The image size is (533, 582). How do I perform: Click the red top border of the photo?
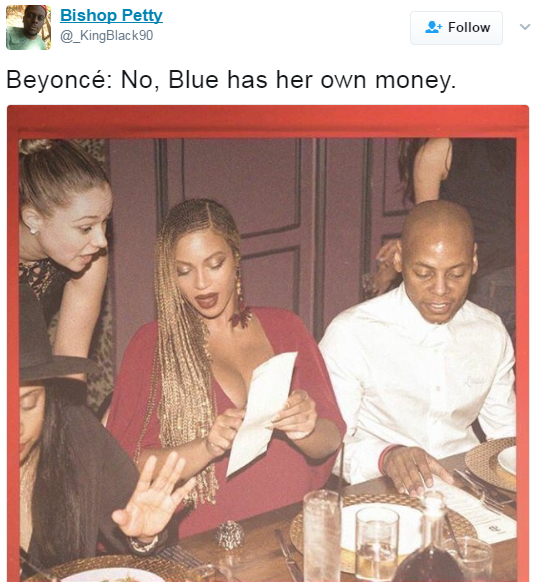[x=268, y=121]
